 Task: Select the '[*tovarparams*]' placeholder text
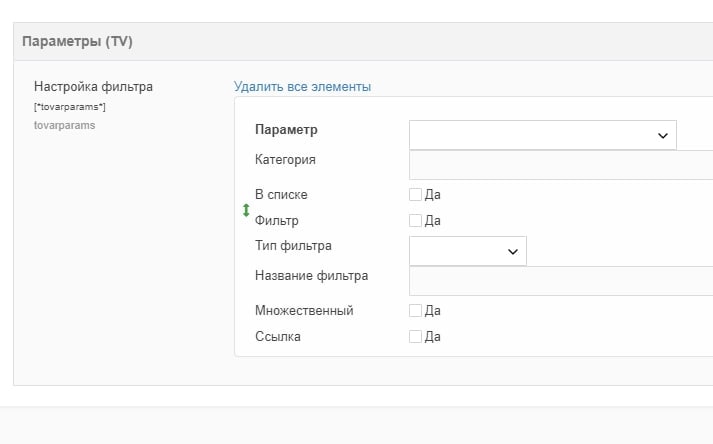(70, 107)
